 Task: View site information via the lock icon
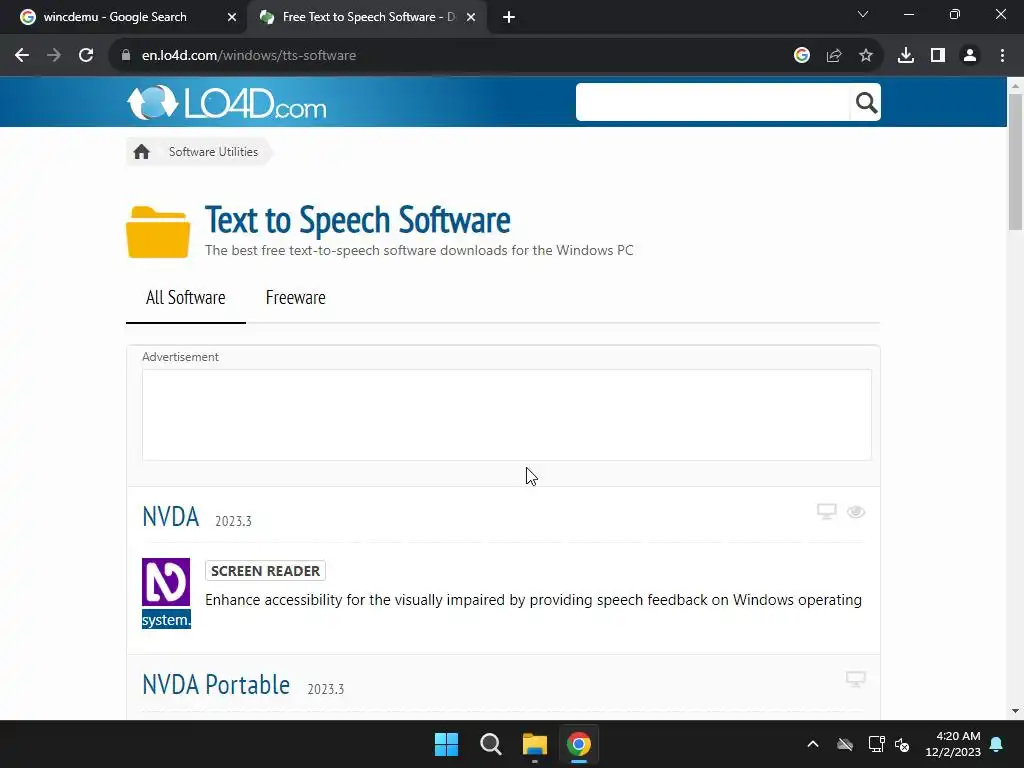point(126,56)
